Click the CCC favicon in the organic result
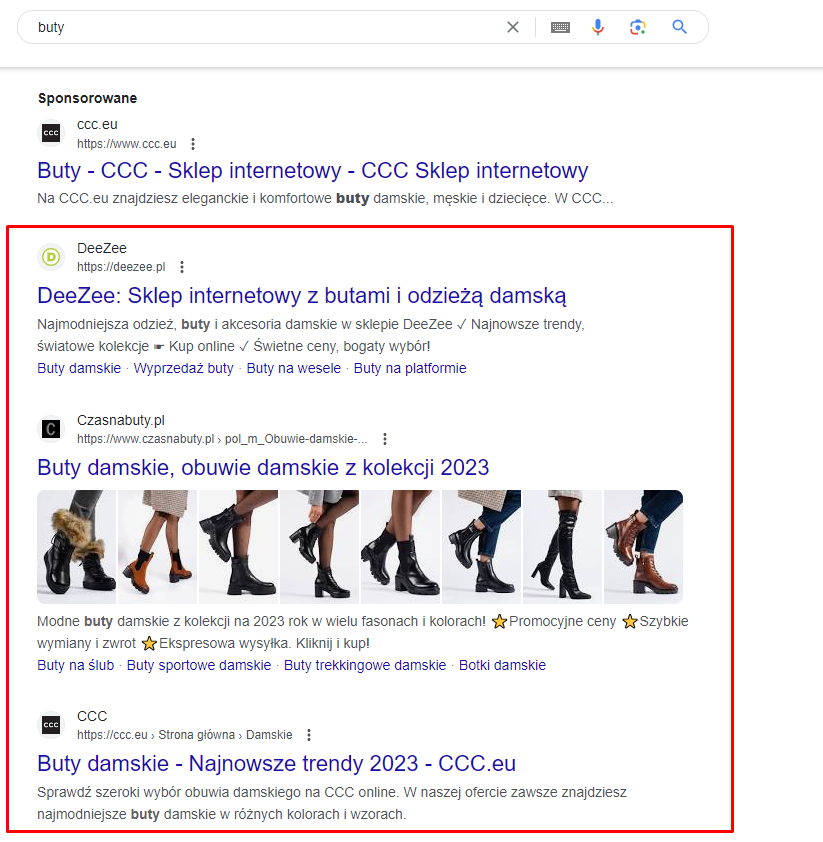The image size is (823, 842). click(x=51, y=725)
